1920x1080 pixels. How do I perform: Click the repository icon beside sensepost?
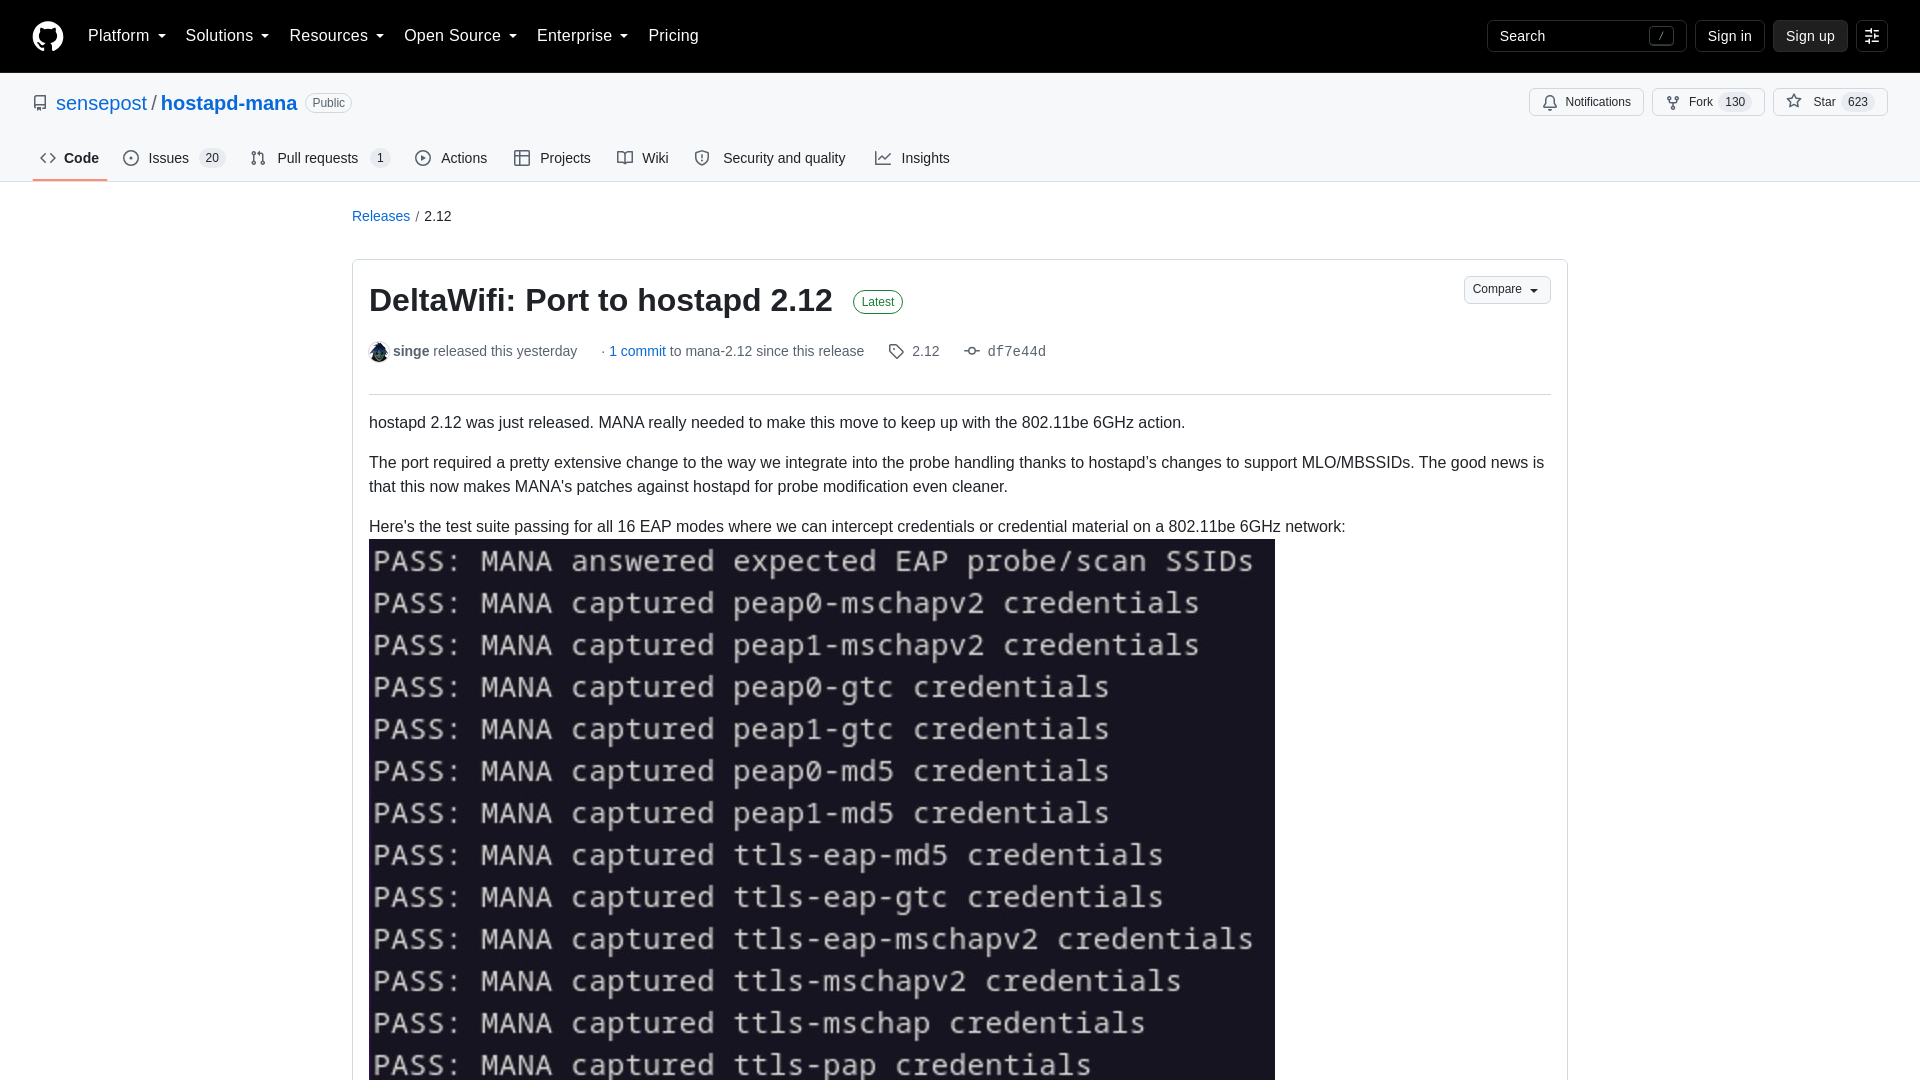point(40,103)
